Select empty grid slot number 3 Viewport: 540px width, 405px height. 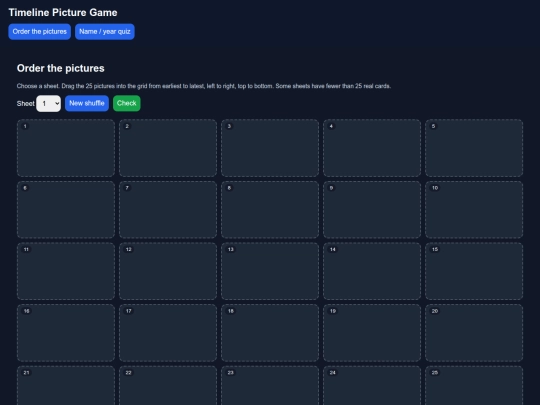pos(270,148)
